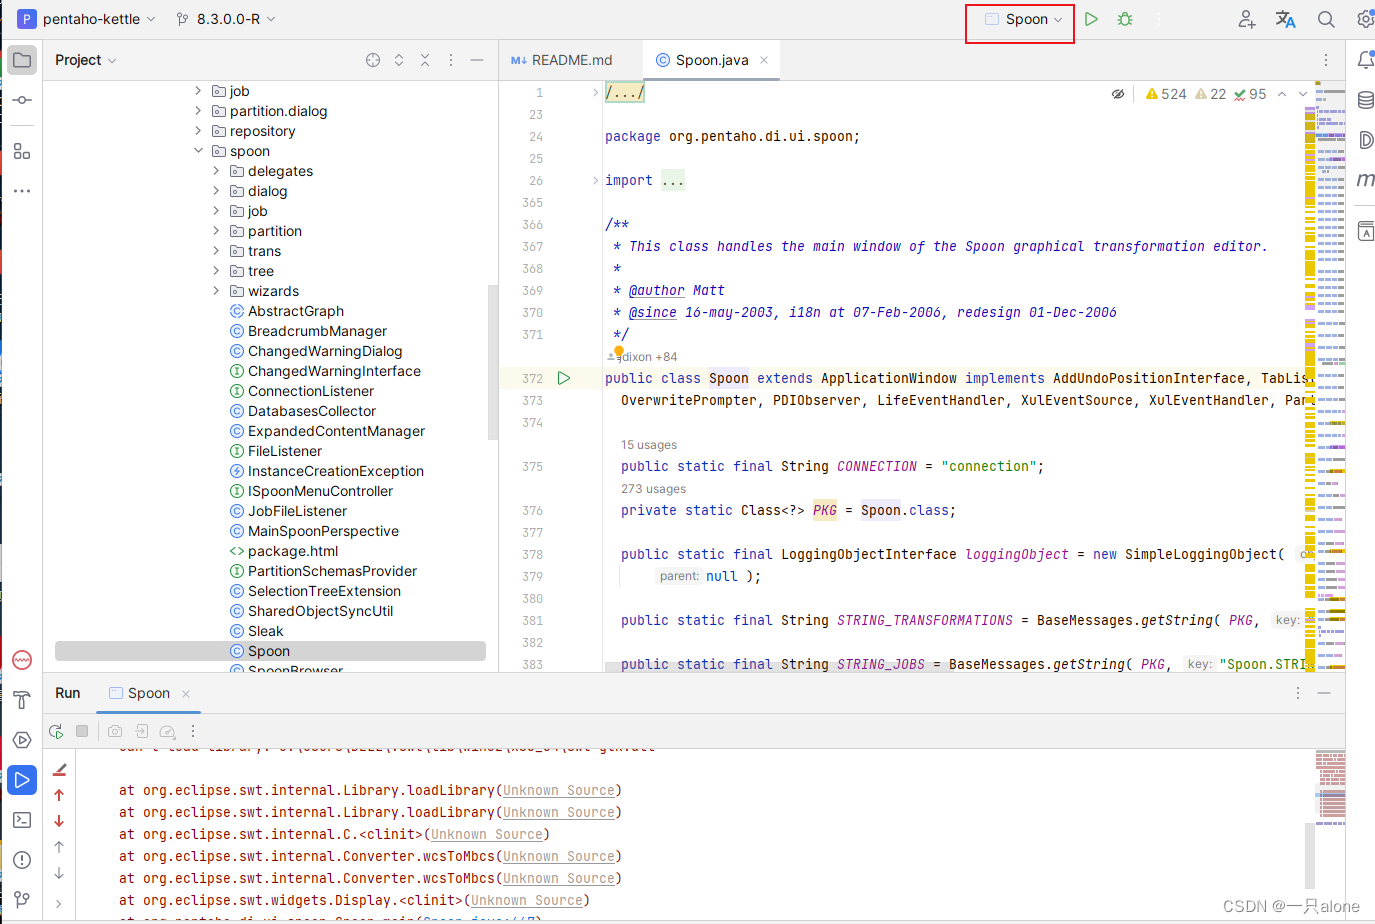This screenshot has height=924, width=1375.
Task: Open the Code With Me icon
Action: (x=1247, y=19)
